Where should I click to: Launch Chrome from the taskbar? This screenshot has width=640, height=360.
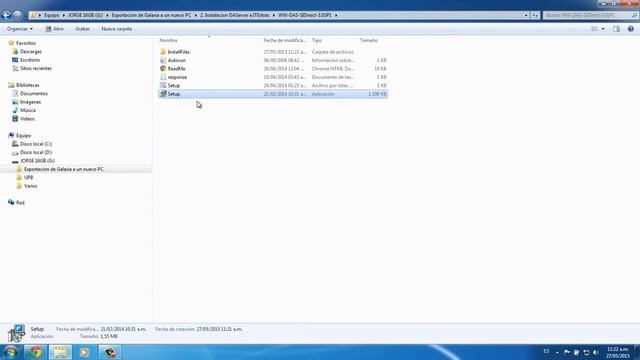click(36, 352)
